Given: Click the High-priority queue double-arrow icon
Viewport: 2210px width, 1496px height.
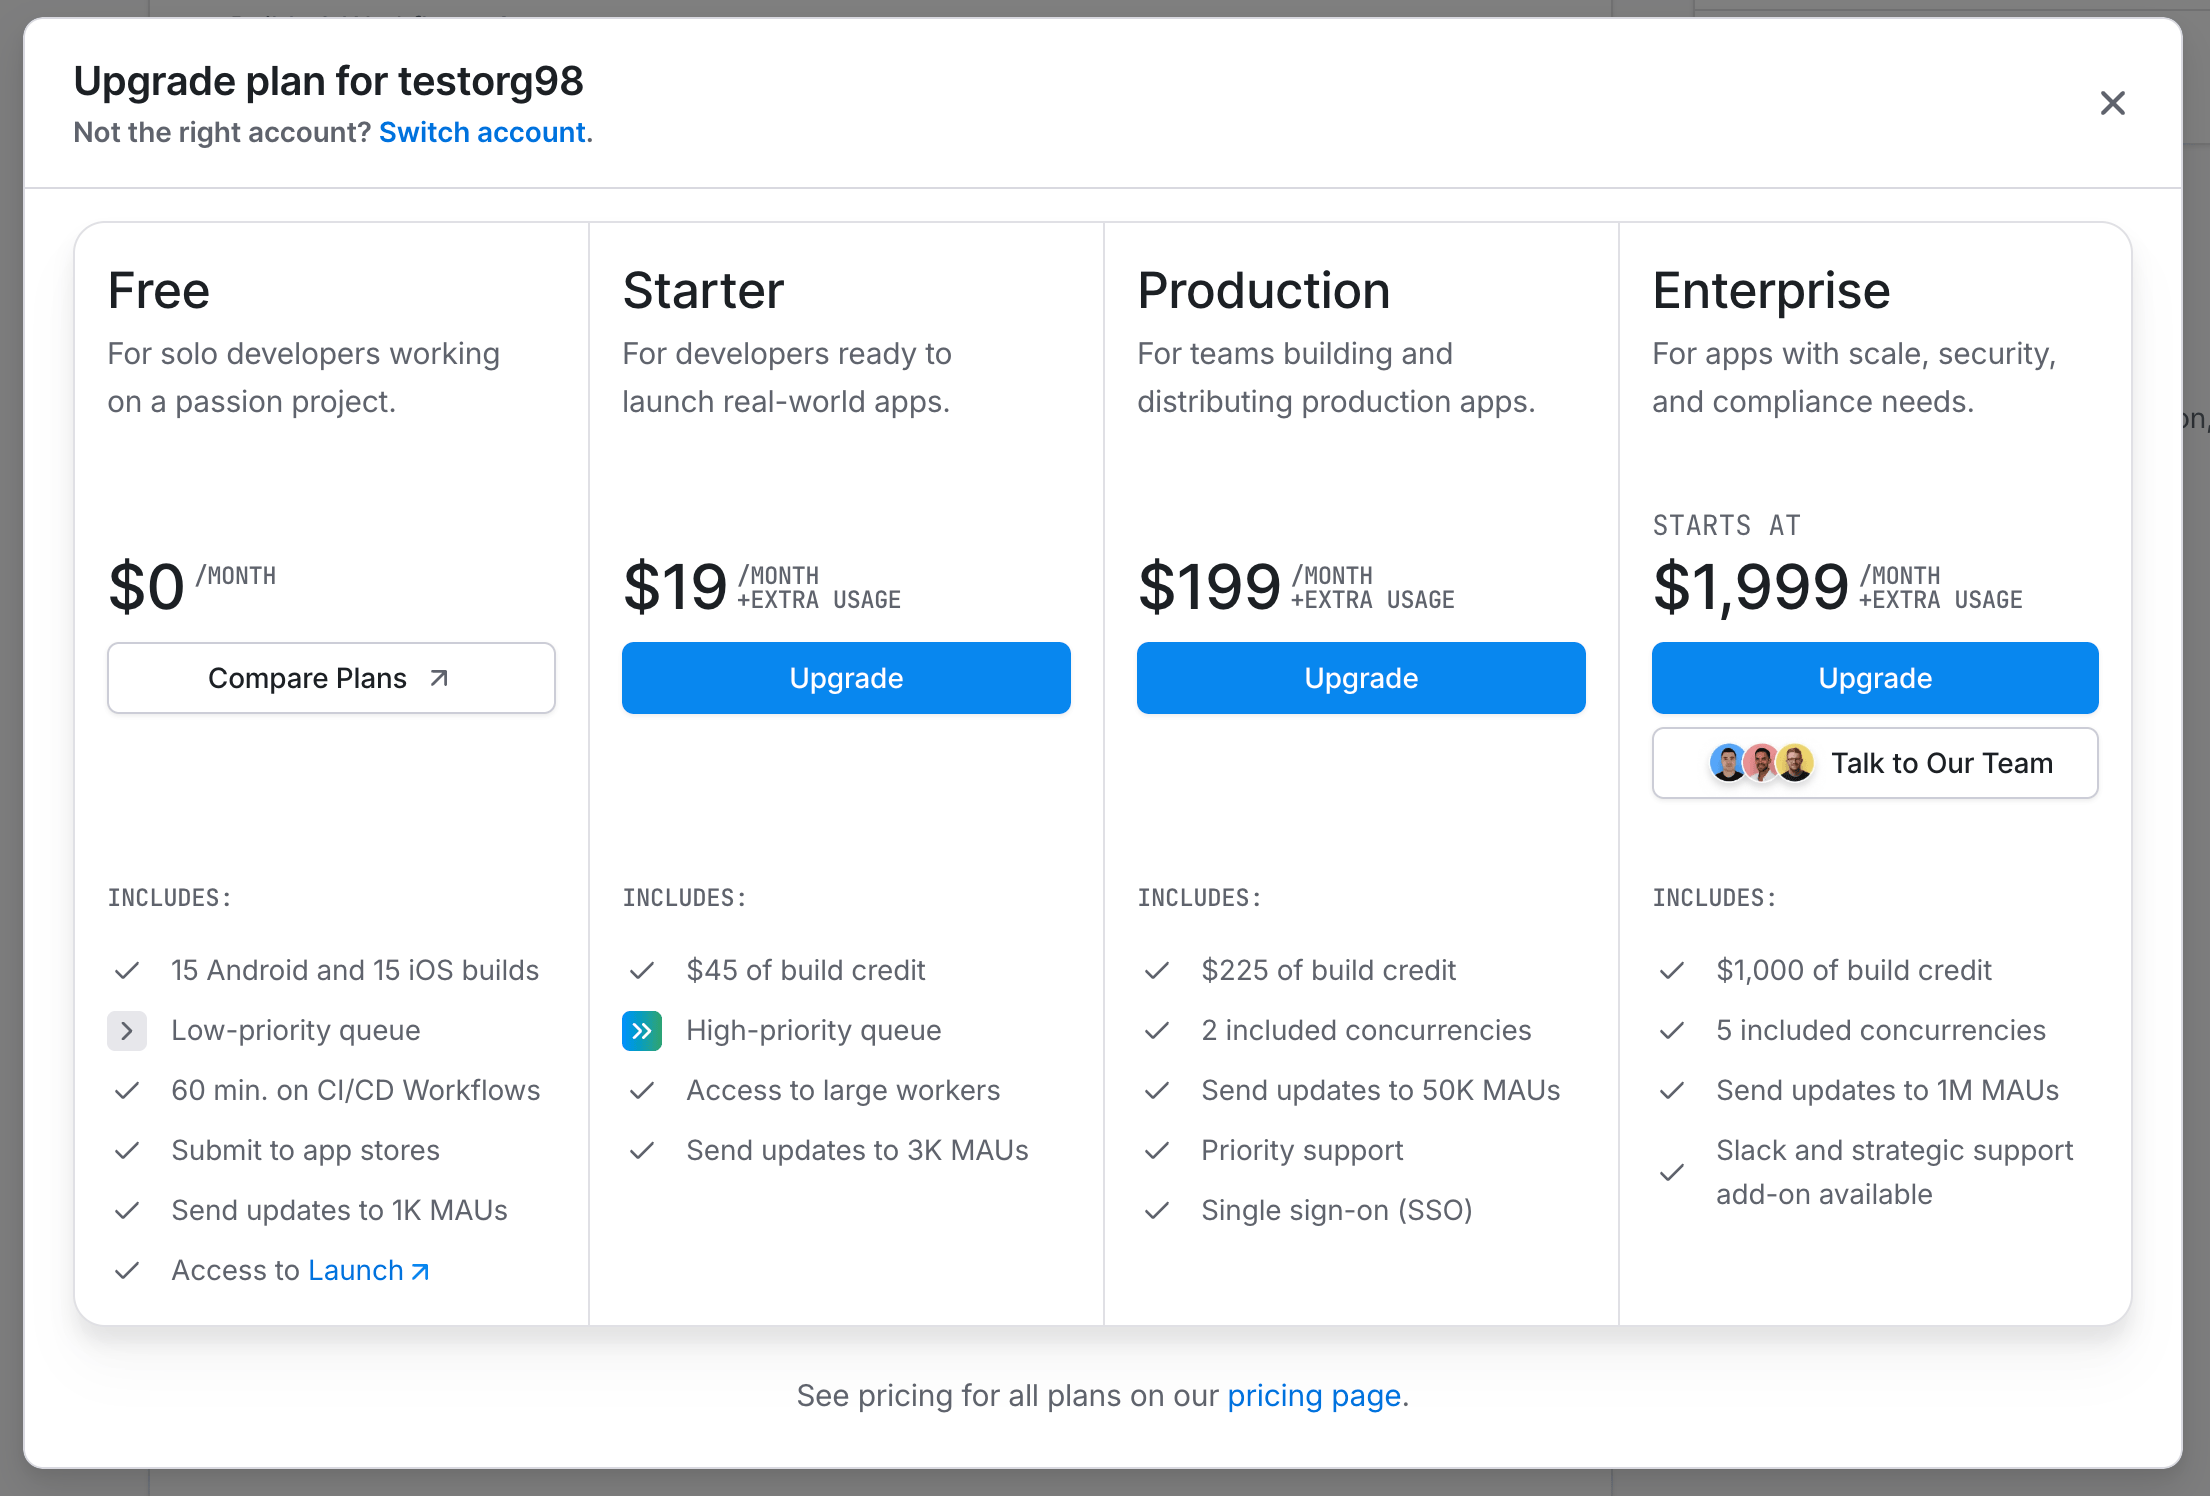Looking at the screenshot, I should click(x=642, y=1031).
